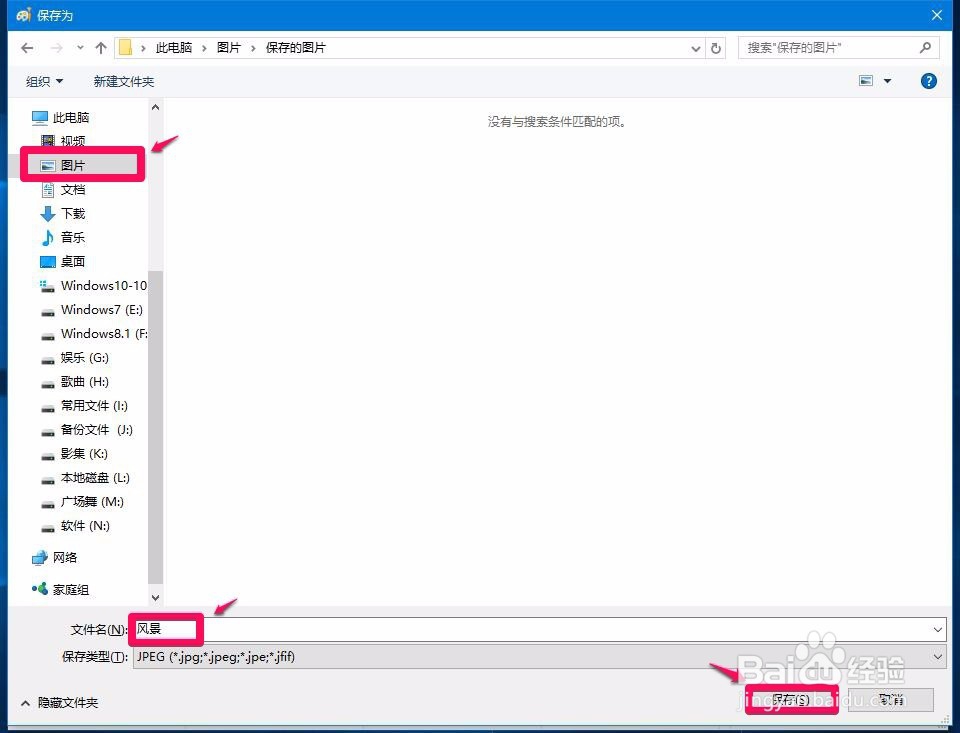Open 视频 in the navigation pane
Screen dimensions: 960x733
click(x=72, y=141)
